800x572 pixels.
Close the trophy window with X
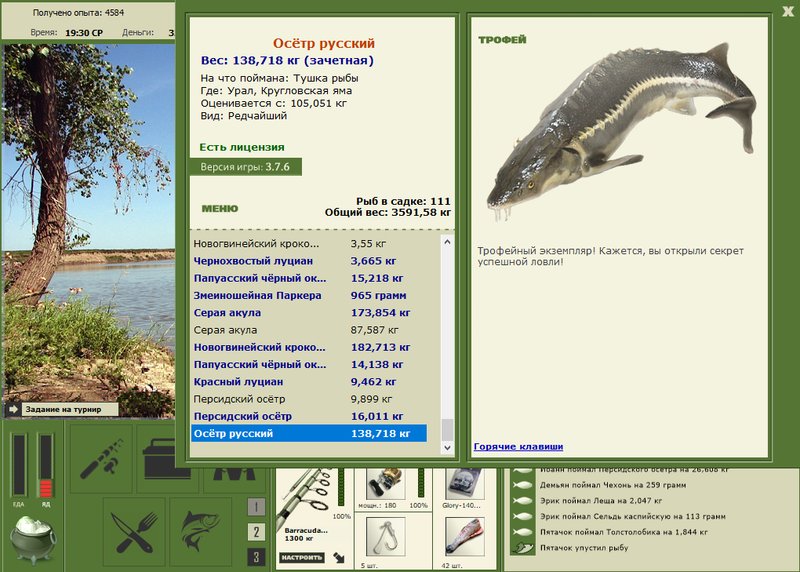(788, 11)
